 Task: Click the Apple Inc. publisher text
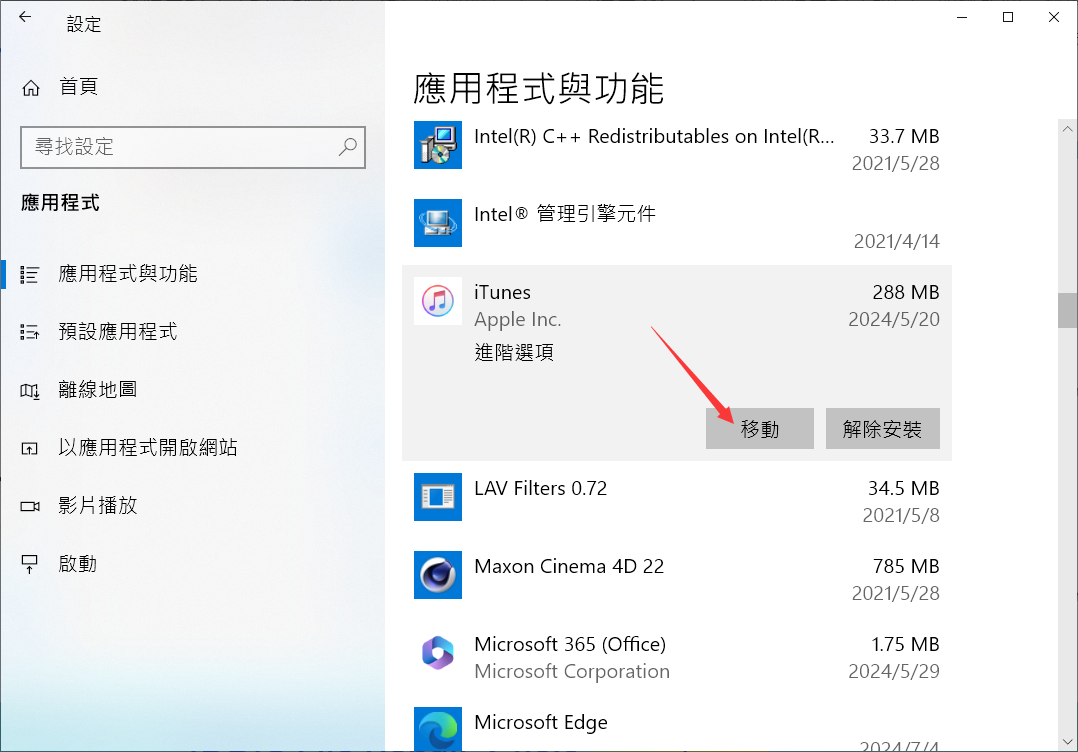coord(518,320)
